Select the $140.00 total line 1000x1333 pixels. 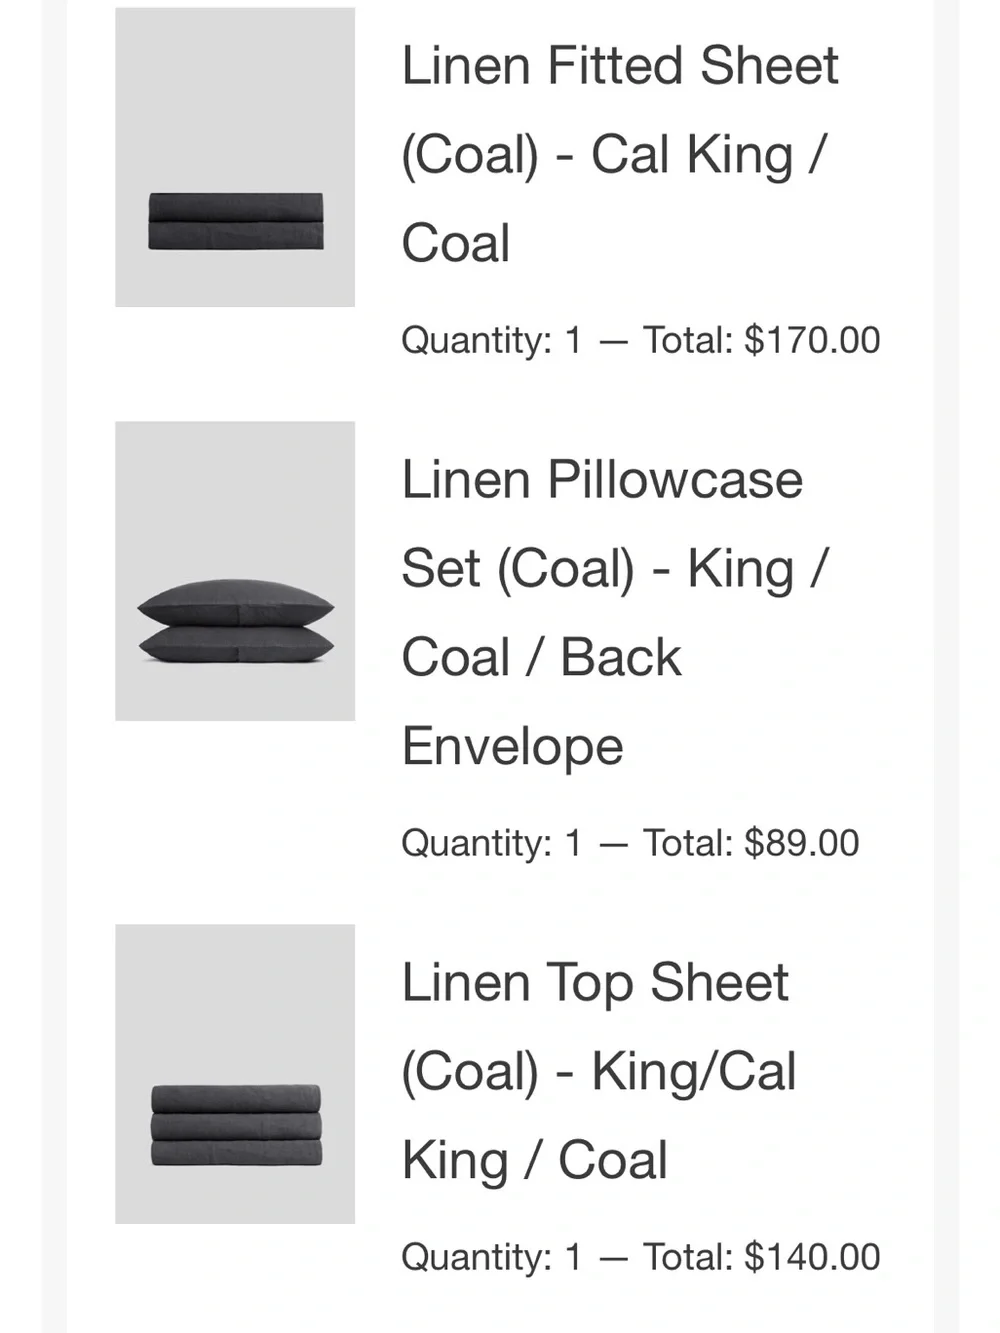coord(640,1257)
